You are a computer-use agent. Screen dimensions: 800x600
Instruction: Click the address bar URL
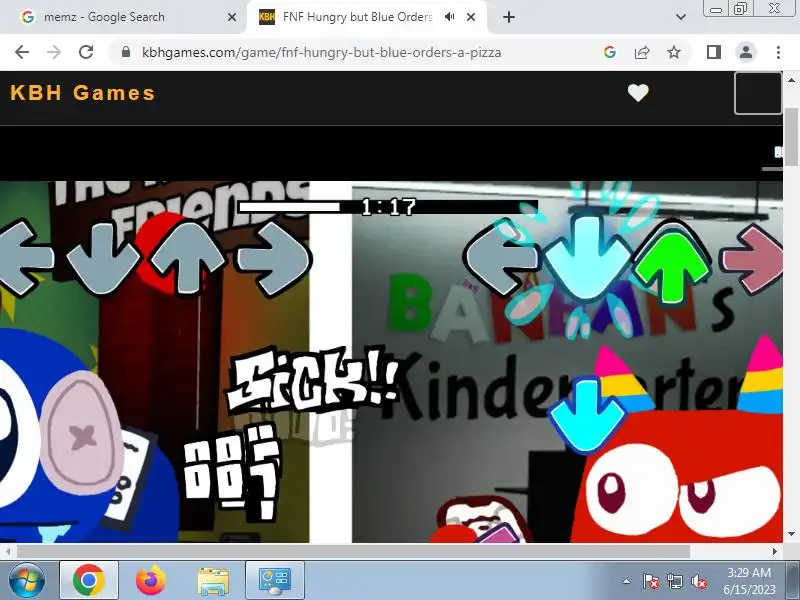321,52
